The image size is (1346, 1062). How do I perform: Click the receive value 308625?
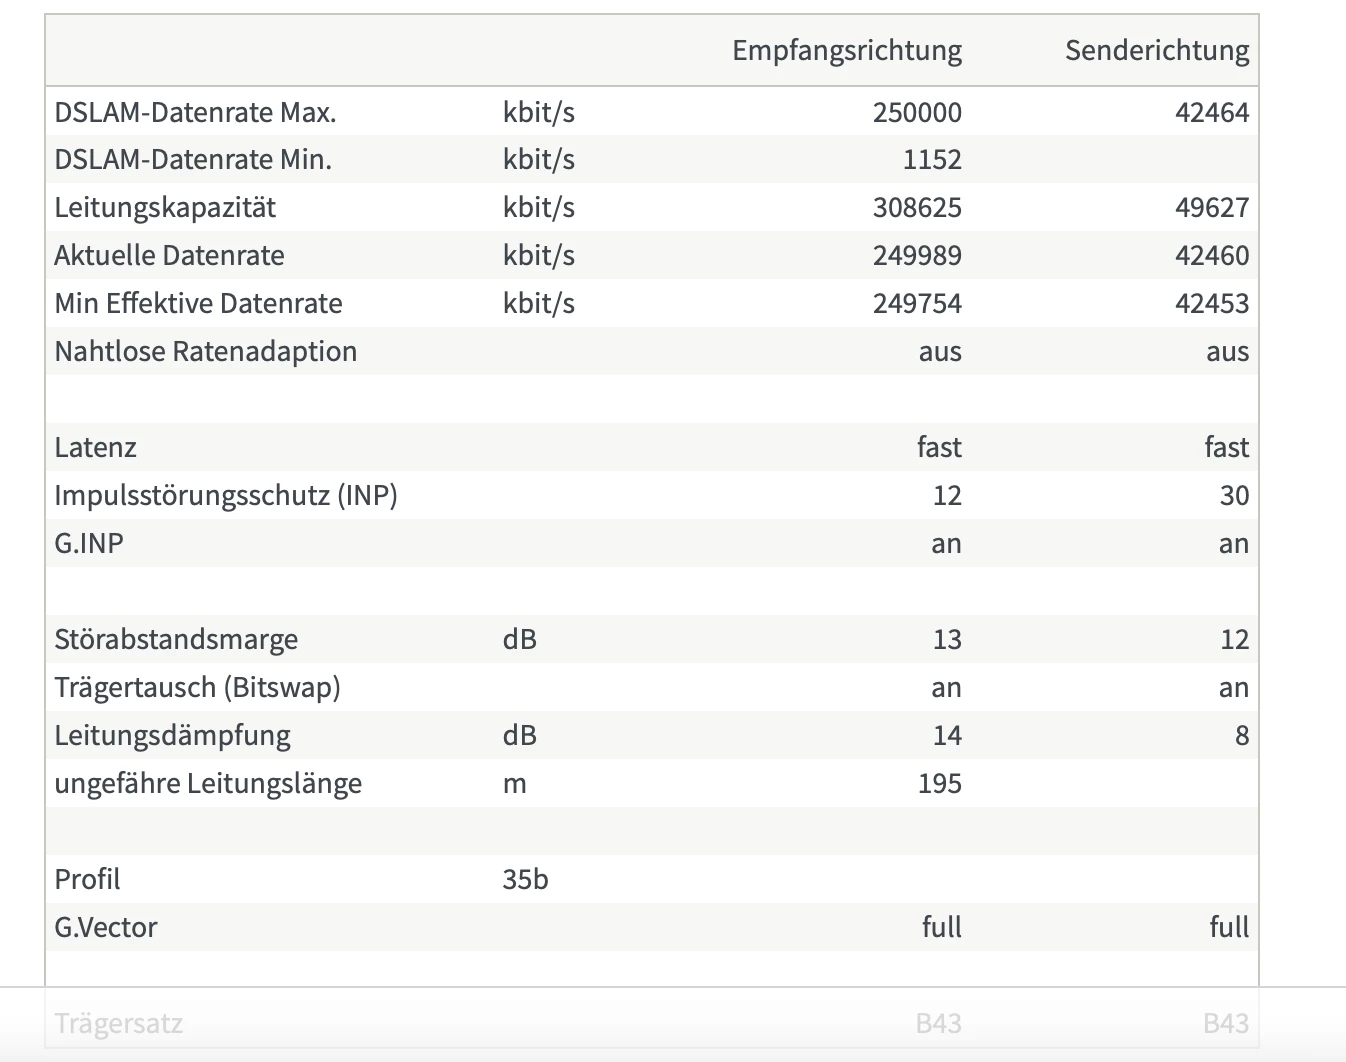coord(916,208)
